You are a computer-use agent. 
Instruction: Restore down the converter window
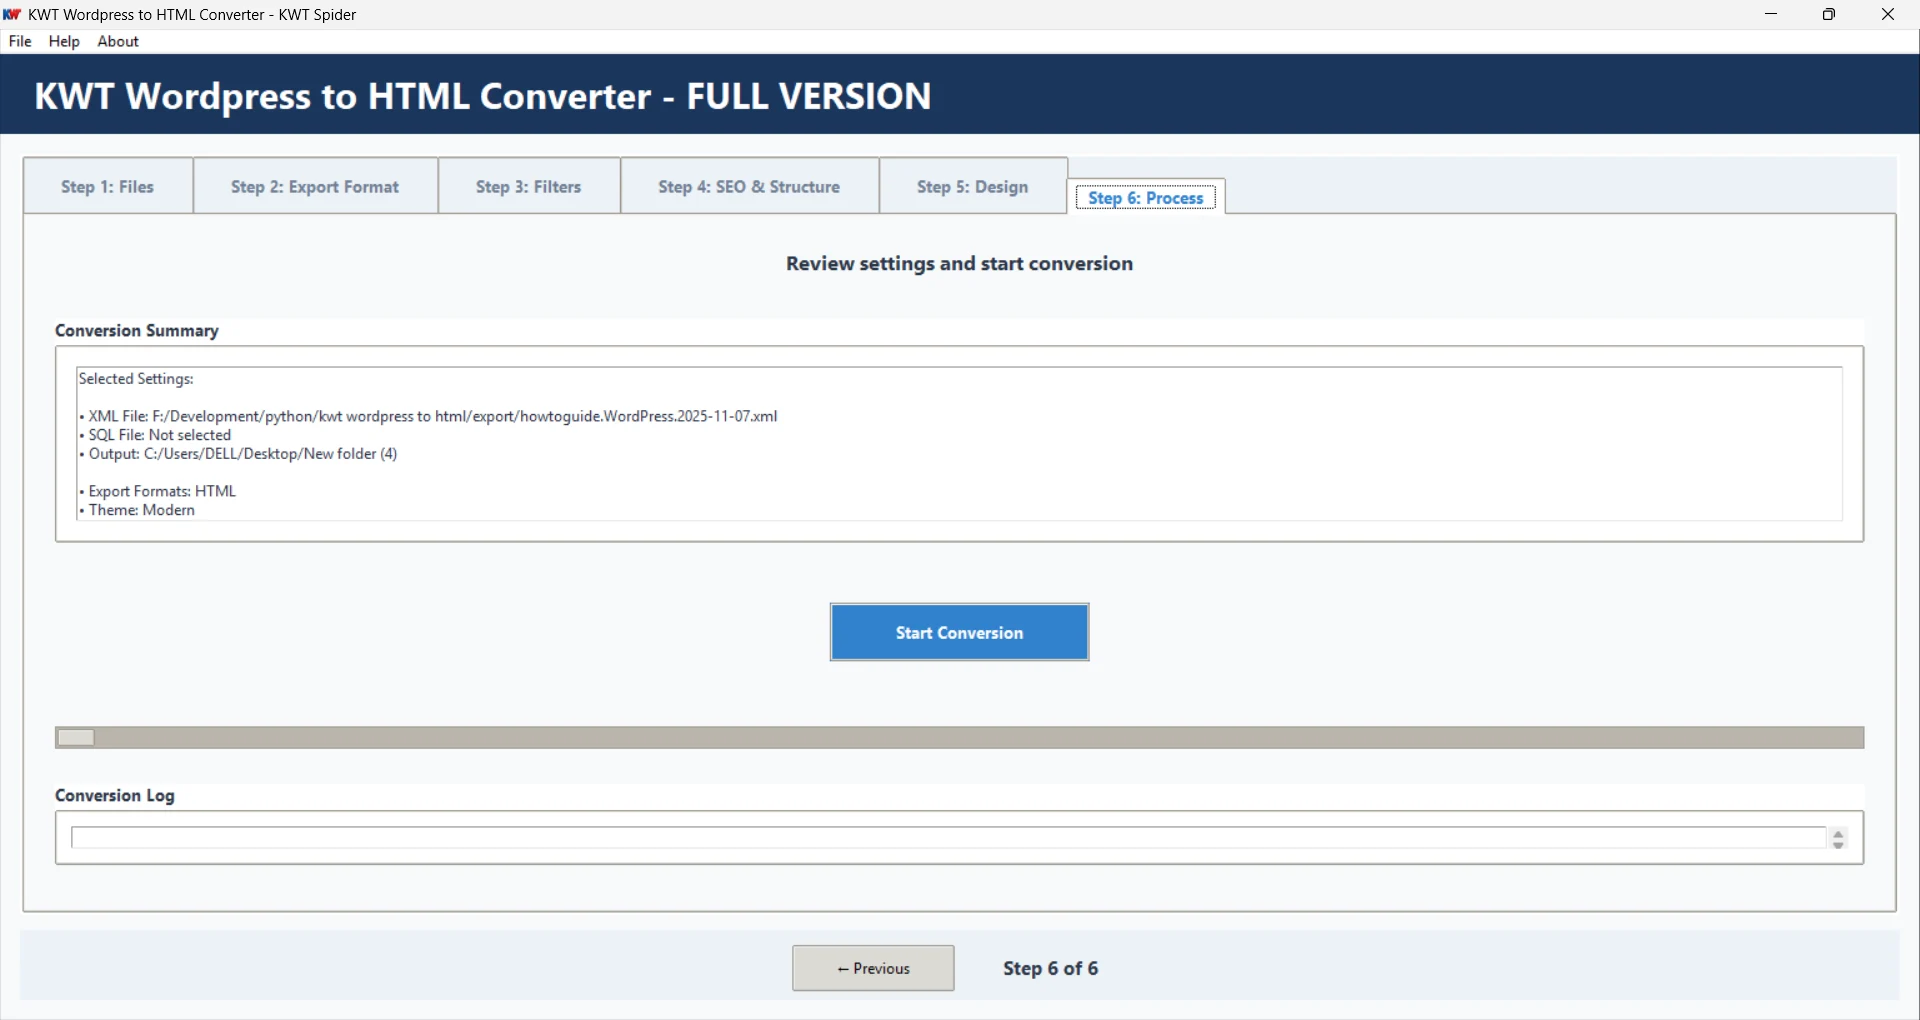pyautogui.click(x=1829, y=14)
